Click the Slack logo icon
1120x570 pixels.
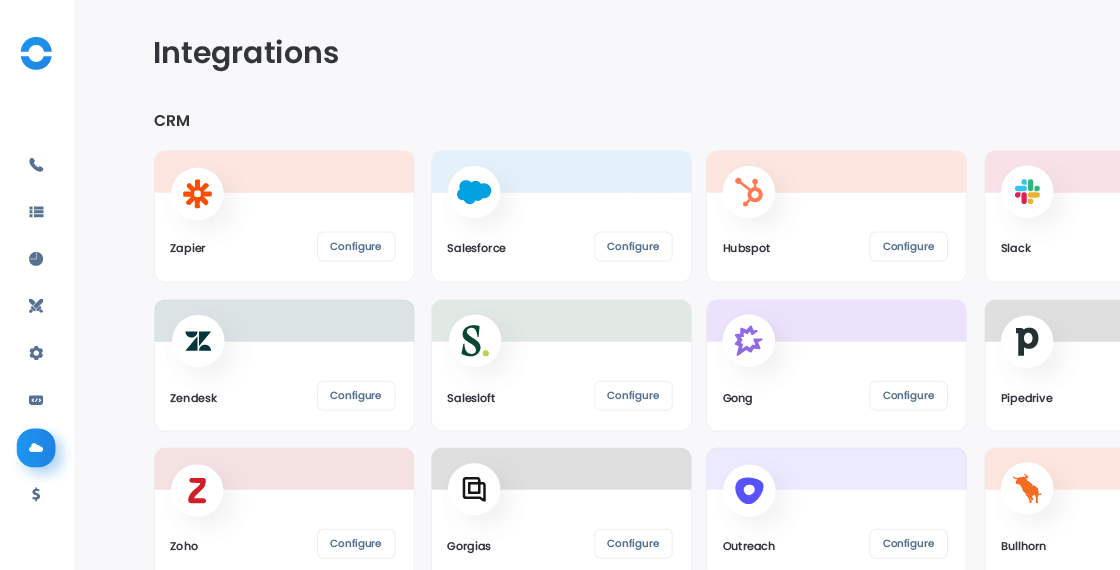click(x=1027, y=191)
